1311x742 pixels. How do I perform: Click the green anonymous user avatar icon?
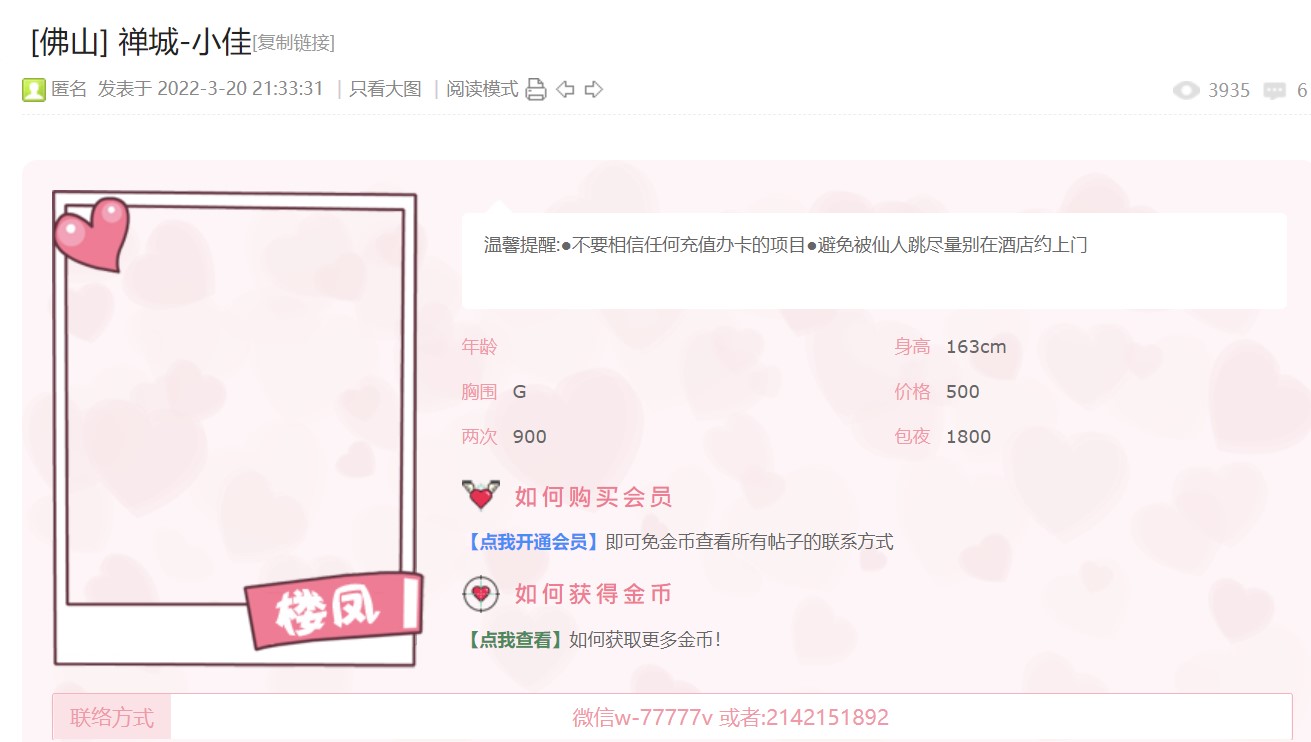coord(34,90)
